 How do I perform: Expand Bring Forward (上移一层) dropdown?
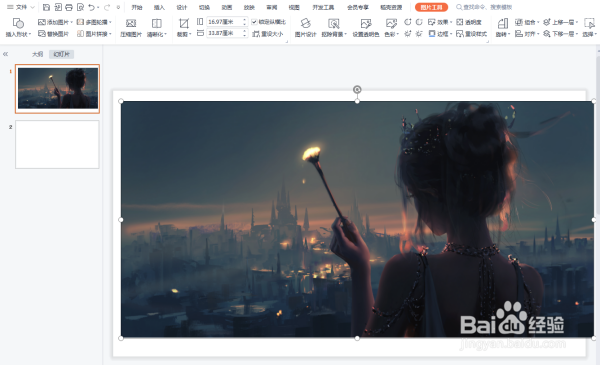[x=577, y=22]
